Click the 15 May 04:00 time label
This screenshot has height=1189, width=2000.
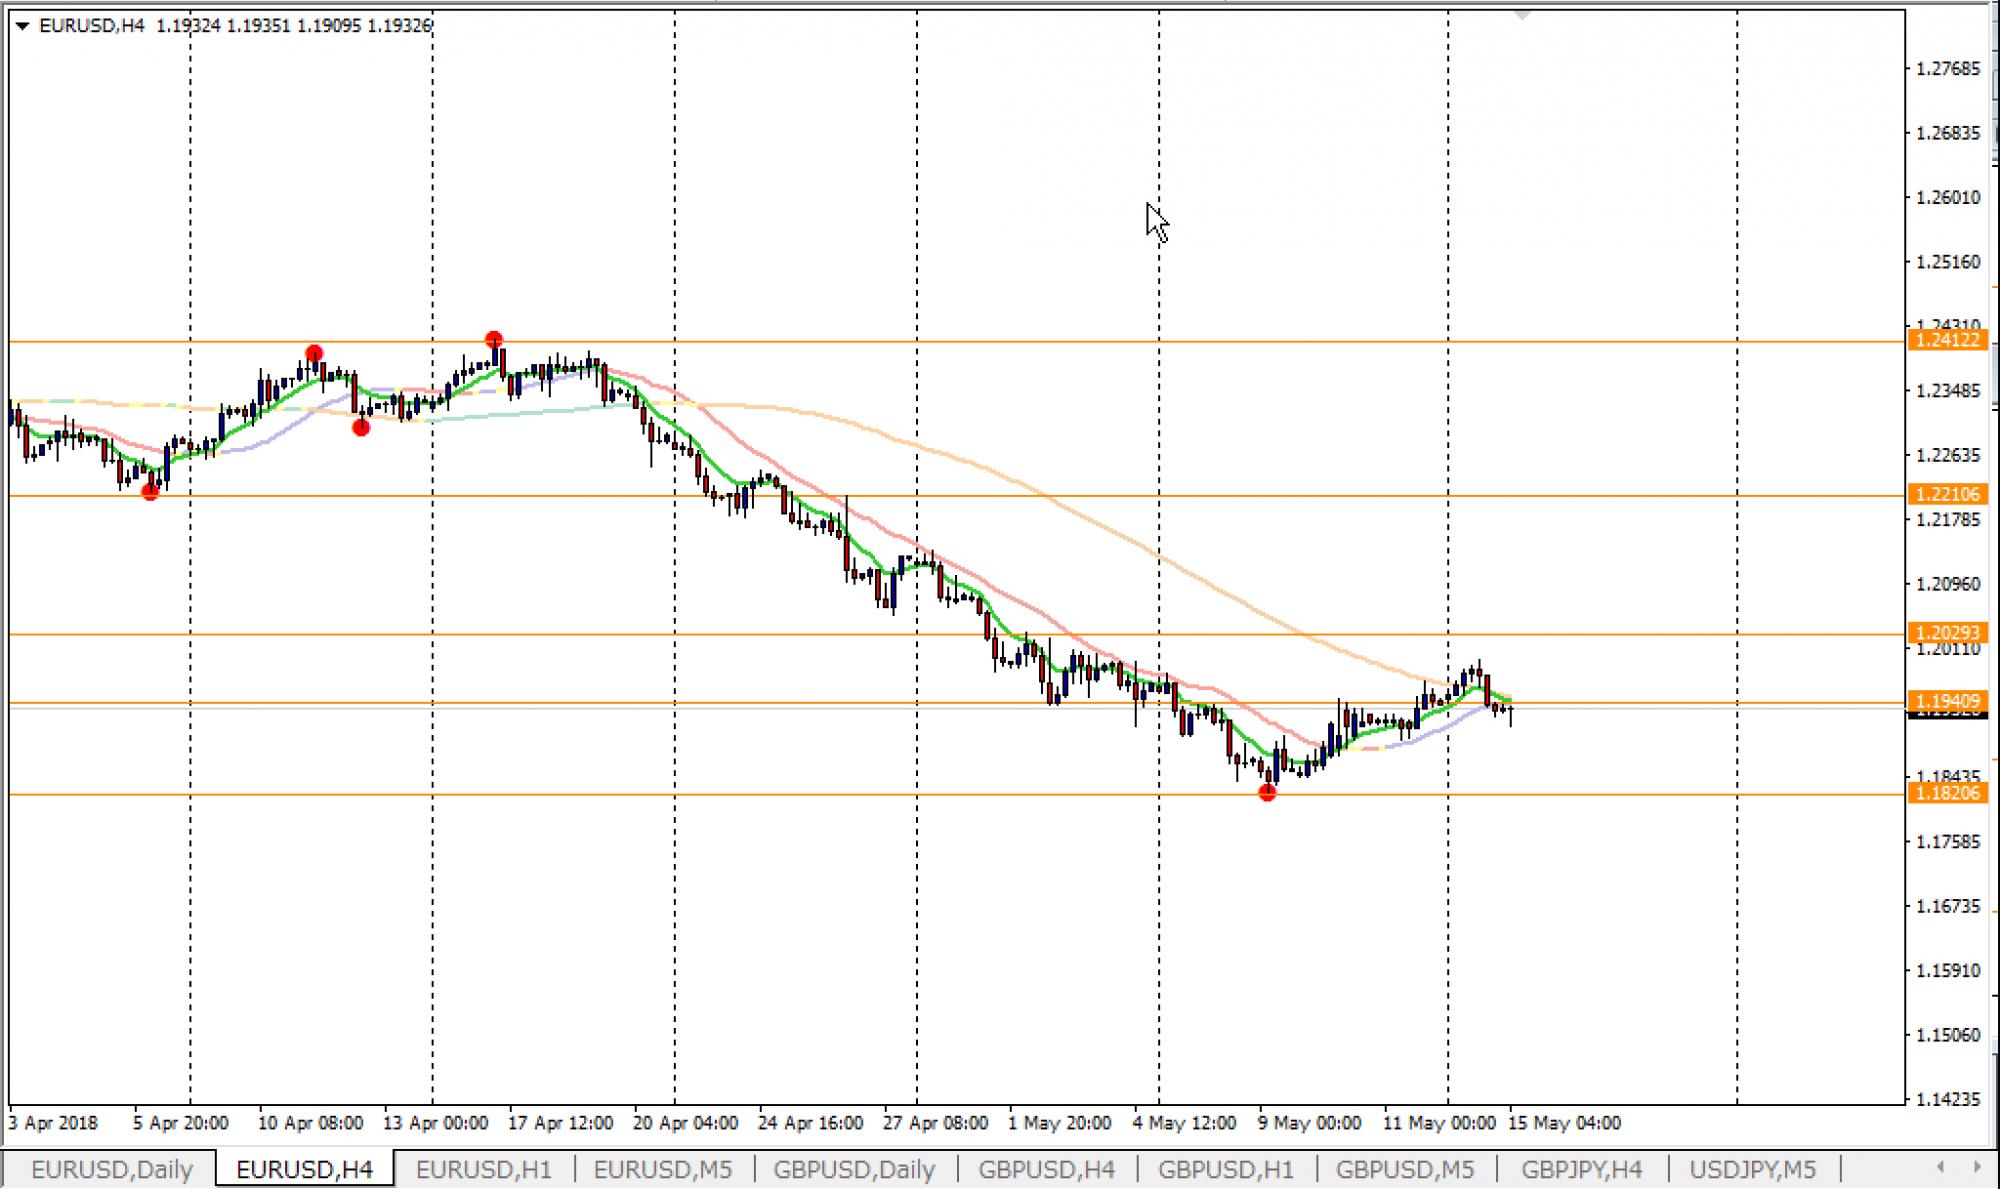click(1564, 1123)
